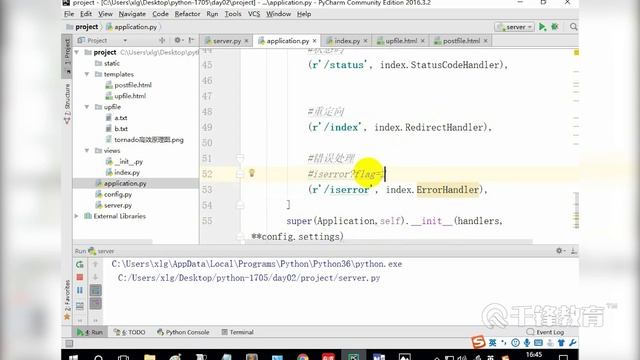Click the intention light bulb on line 52
This screenshot has height=360, width=640.
coord(252,173)
